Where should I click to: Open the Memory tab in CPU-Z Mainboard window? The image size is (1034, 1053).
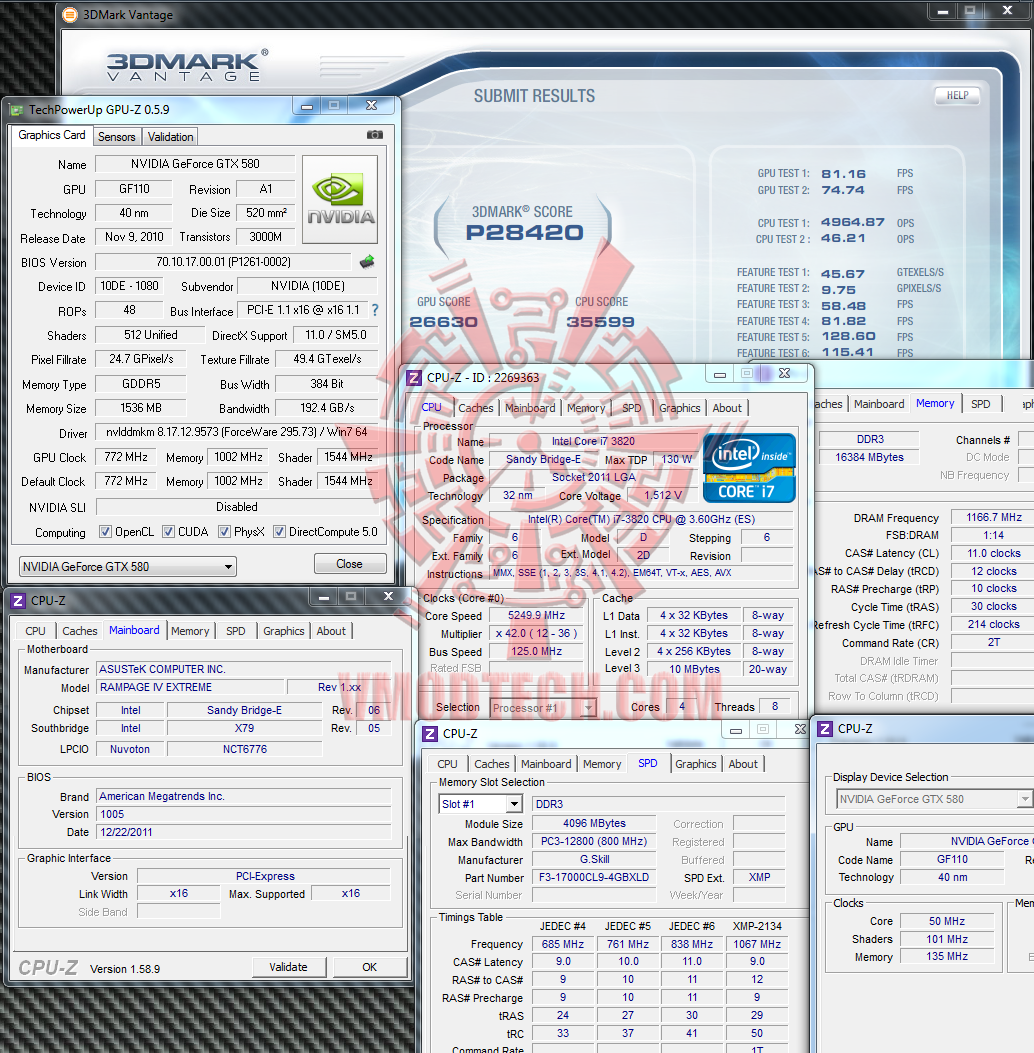pos(190,631)
